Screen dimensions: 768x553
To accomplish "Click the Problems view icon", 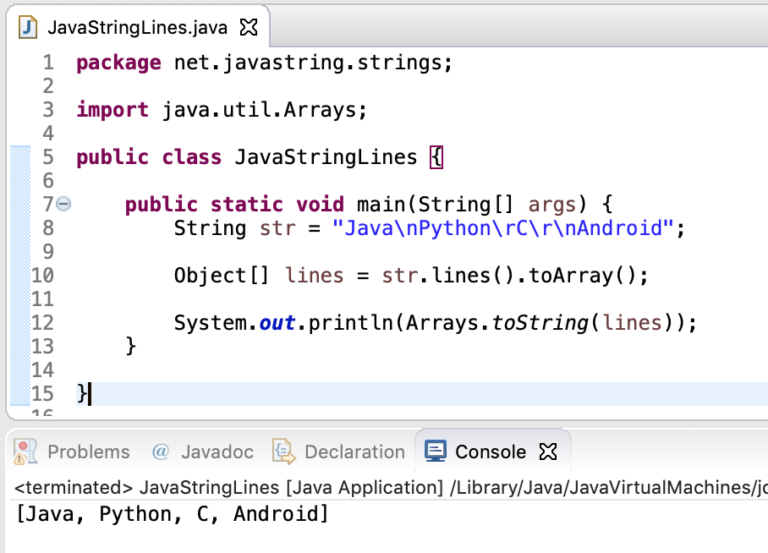I will [x=25, y=451].
